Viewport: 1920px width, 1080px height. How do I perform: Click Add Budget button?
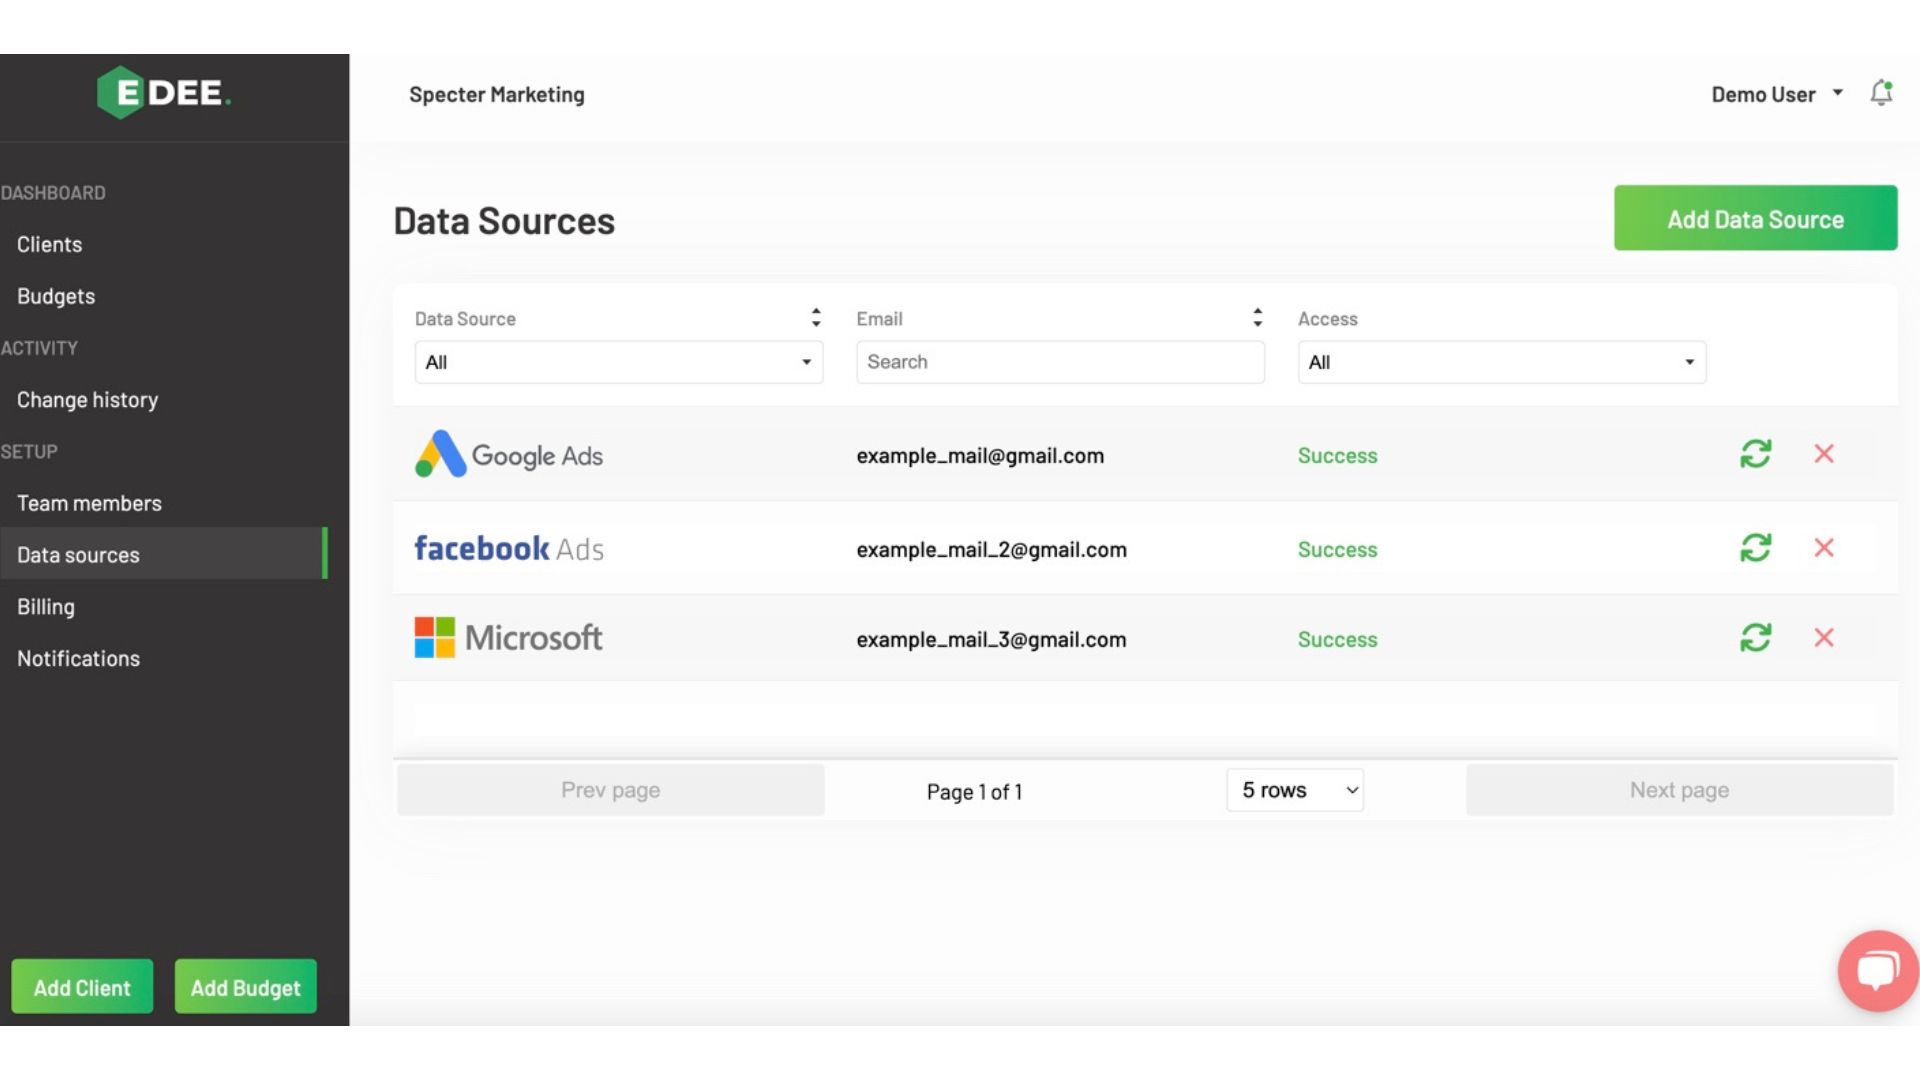(244, 986)
